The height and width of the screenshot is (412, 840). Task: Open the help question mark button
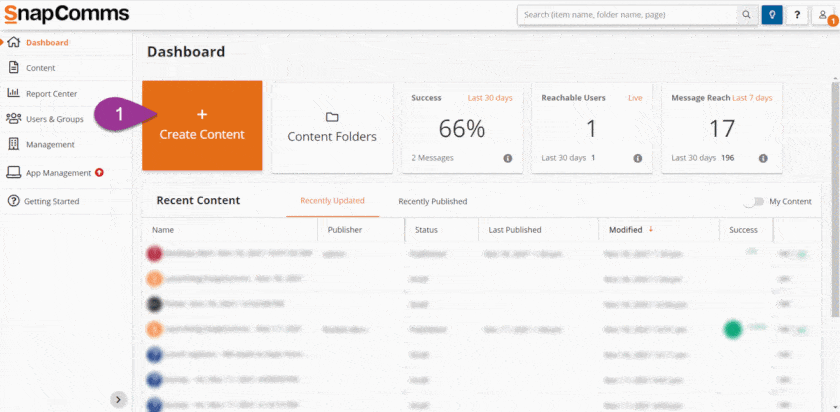tap(797, 15)
